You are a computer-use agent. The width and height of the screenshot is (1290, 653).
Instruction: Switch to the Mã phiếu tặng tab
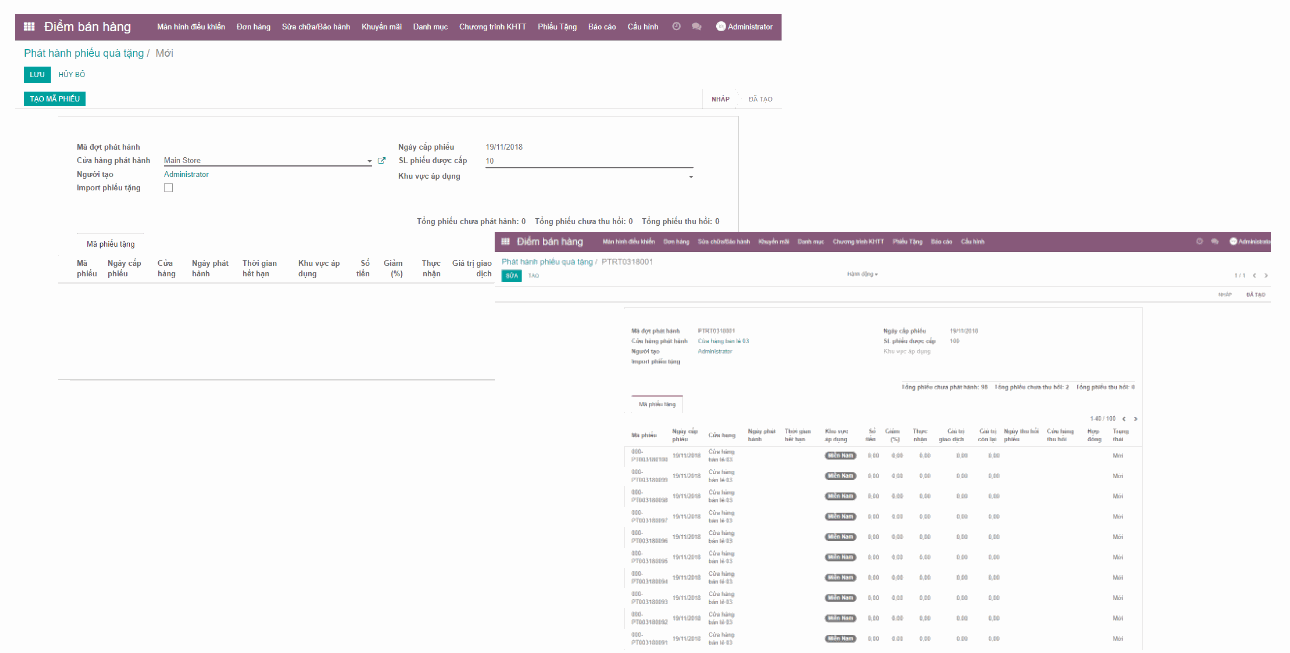tap(109, 242)
